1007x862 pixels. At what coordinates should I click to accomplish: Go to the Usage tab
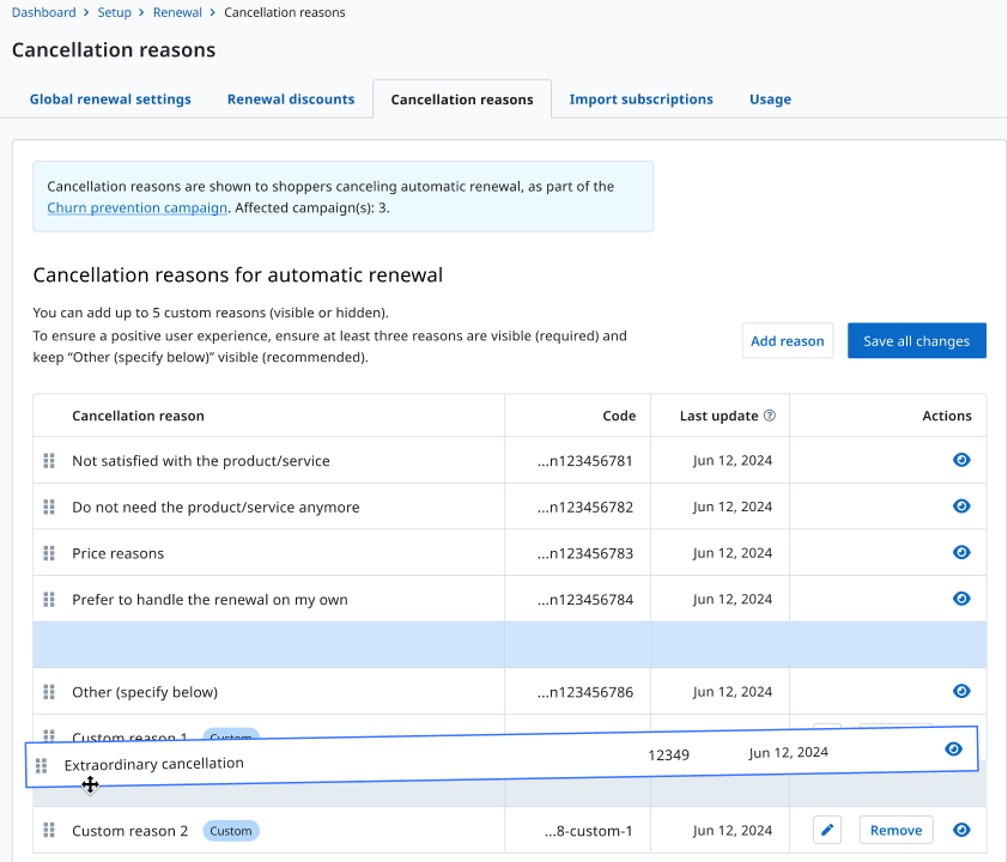770,99
